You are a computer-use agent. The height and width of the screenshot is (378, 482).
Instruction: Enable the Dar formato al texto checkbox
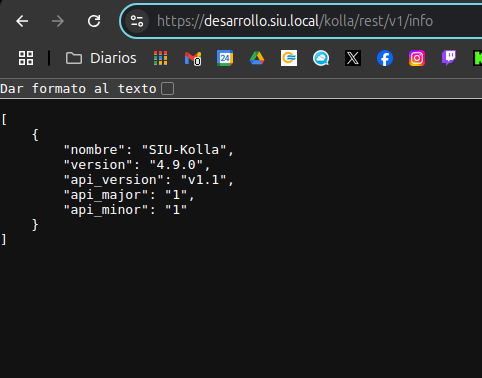[167, 89]
